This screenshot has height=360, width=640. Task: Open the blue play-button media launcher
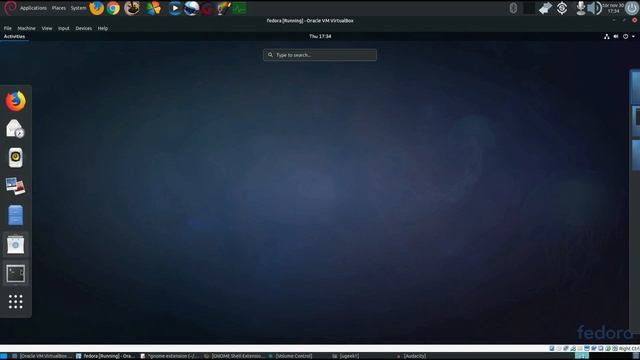(175, 8)
